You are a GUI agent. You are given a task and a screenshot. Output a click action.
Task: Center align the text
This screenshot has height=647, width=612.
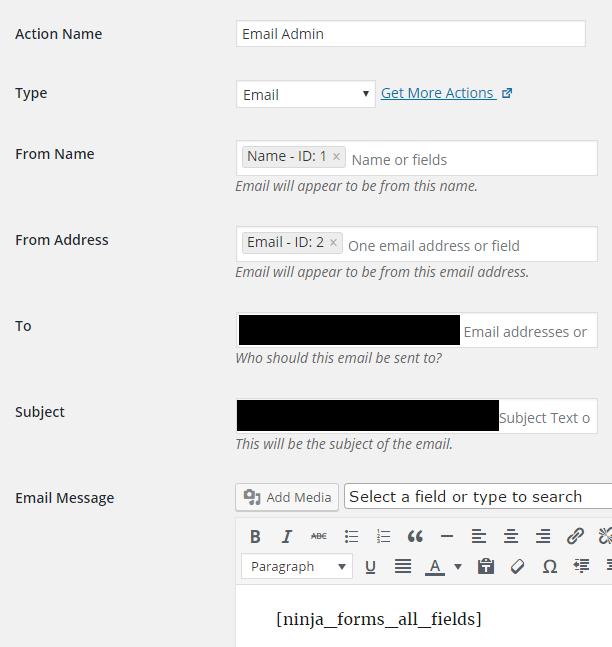click(x=511, y=536)
